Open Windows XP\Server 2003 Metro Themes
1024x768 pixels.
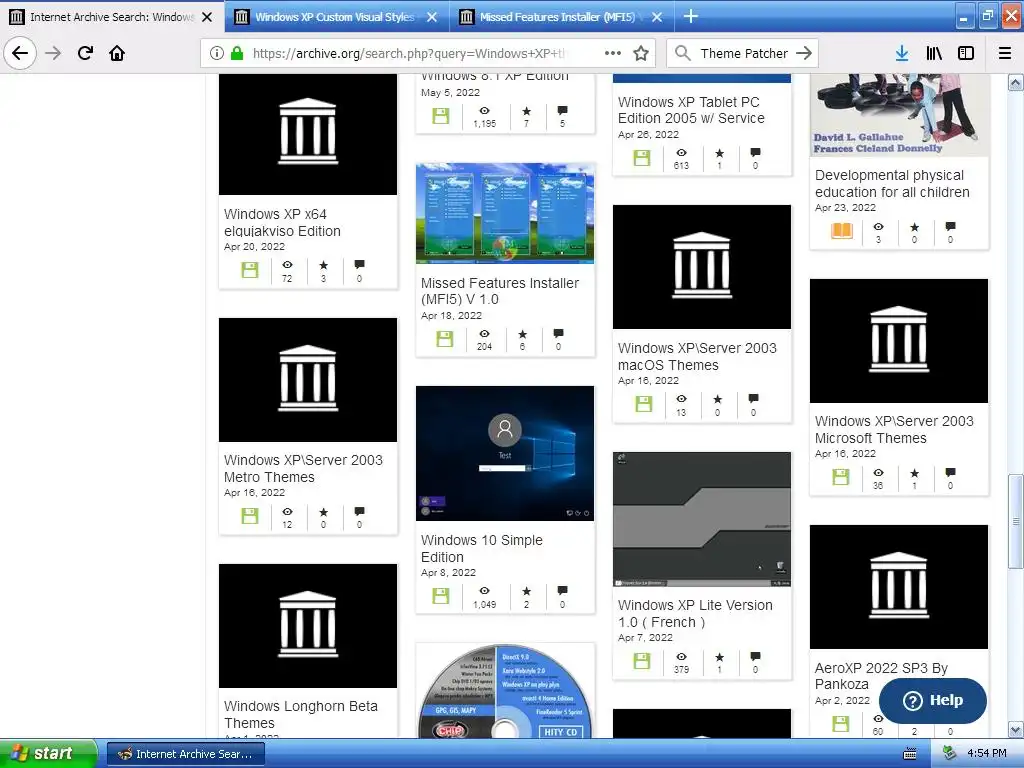tap(303, 468)
